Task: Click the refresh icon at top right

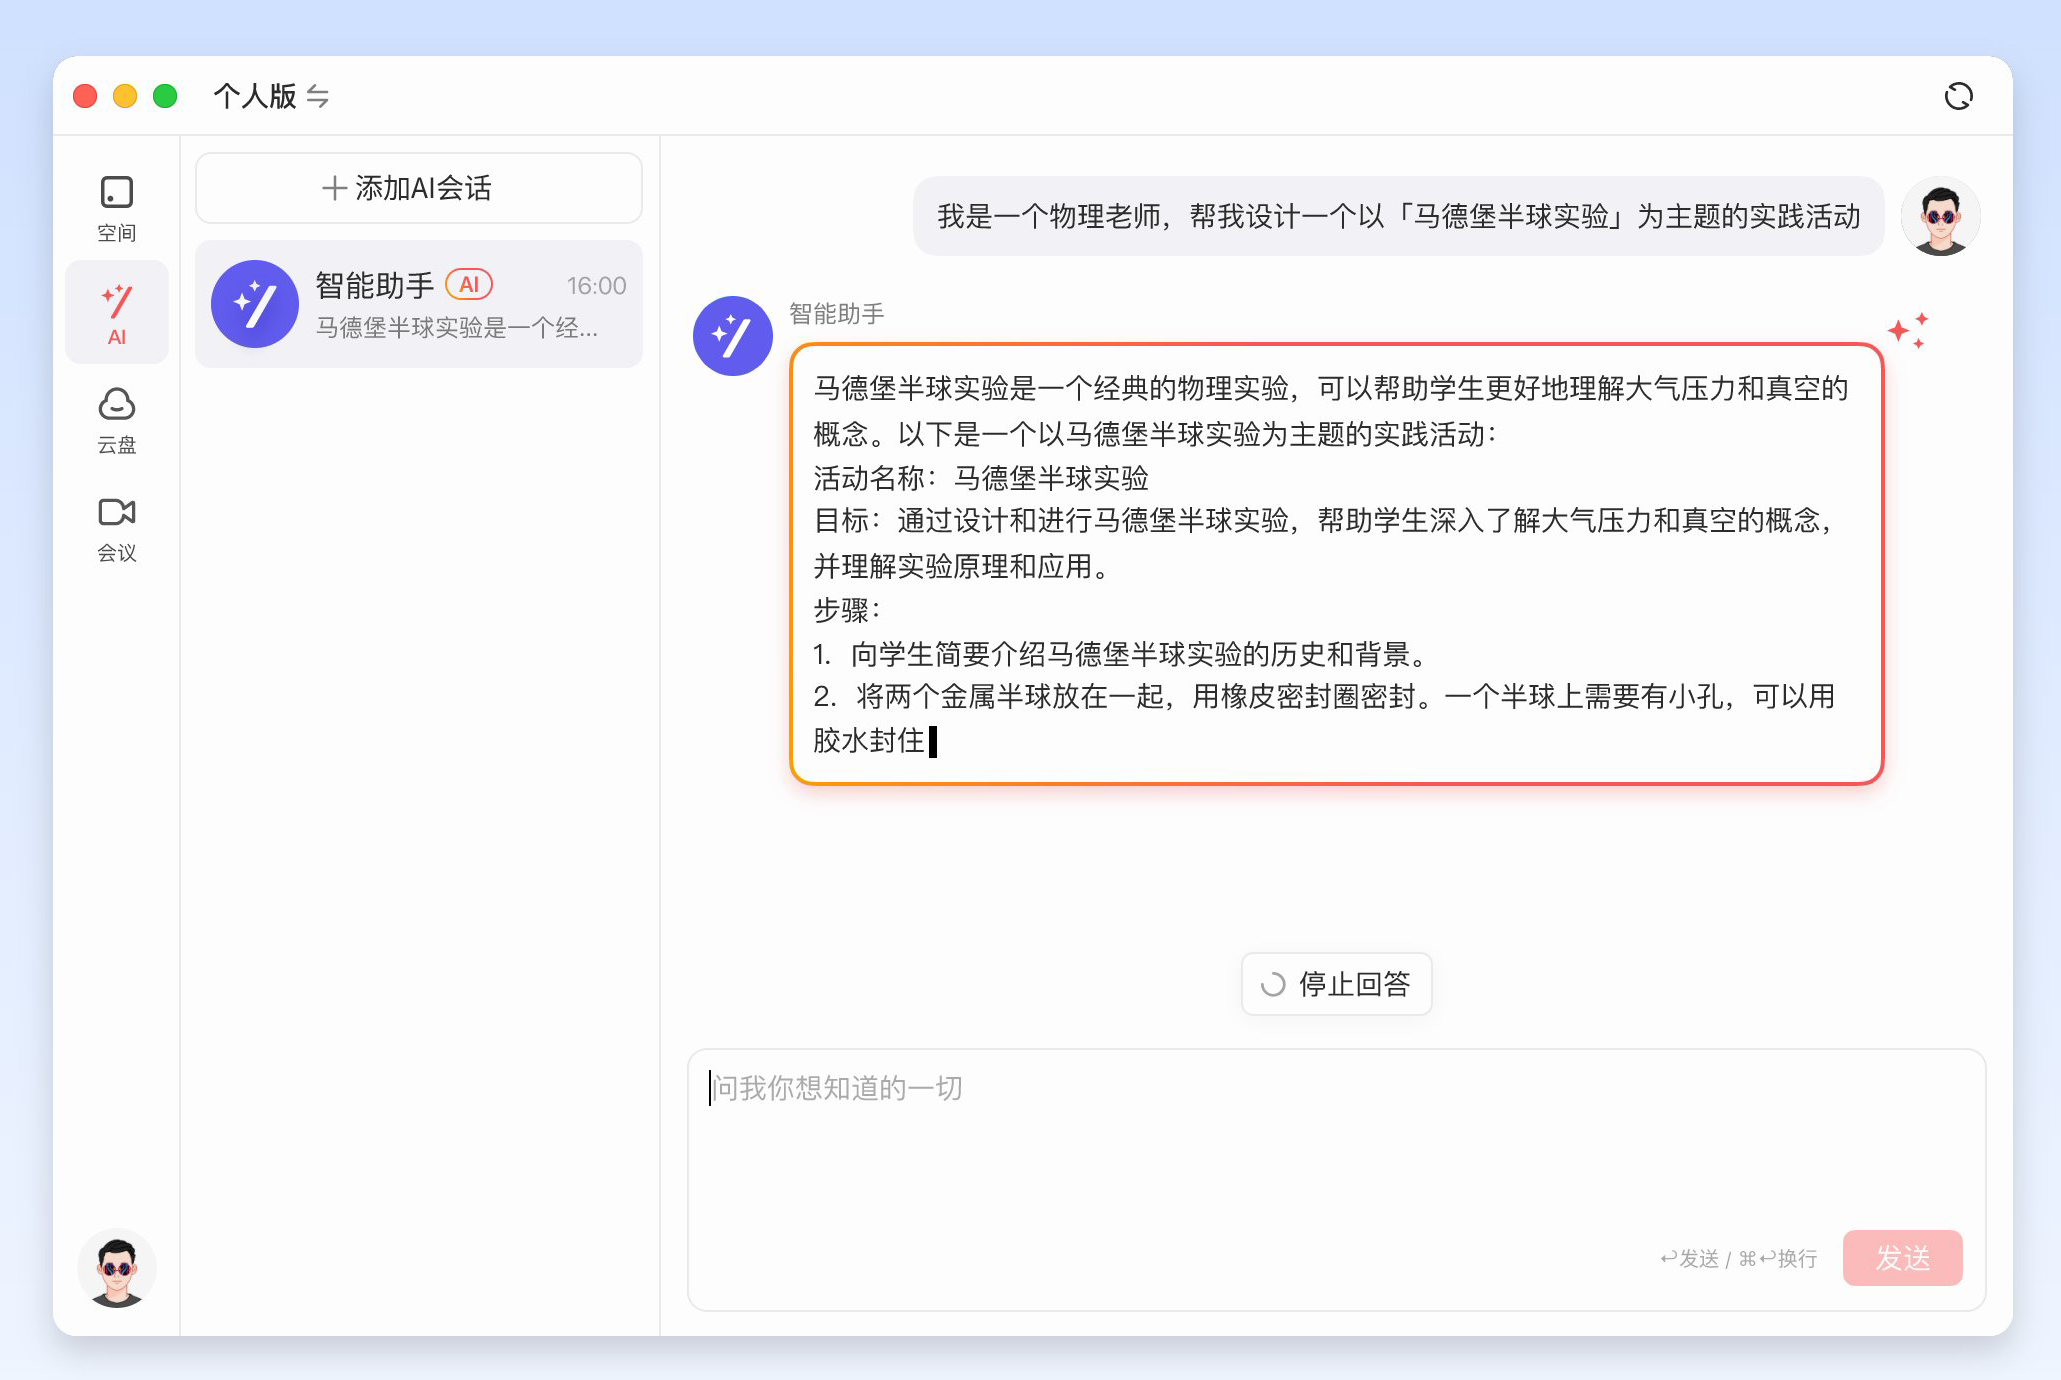Action: click(x=1957, y=96)
